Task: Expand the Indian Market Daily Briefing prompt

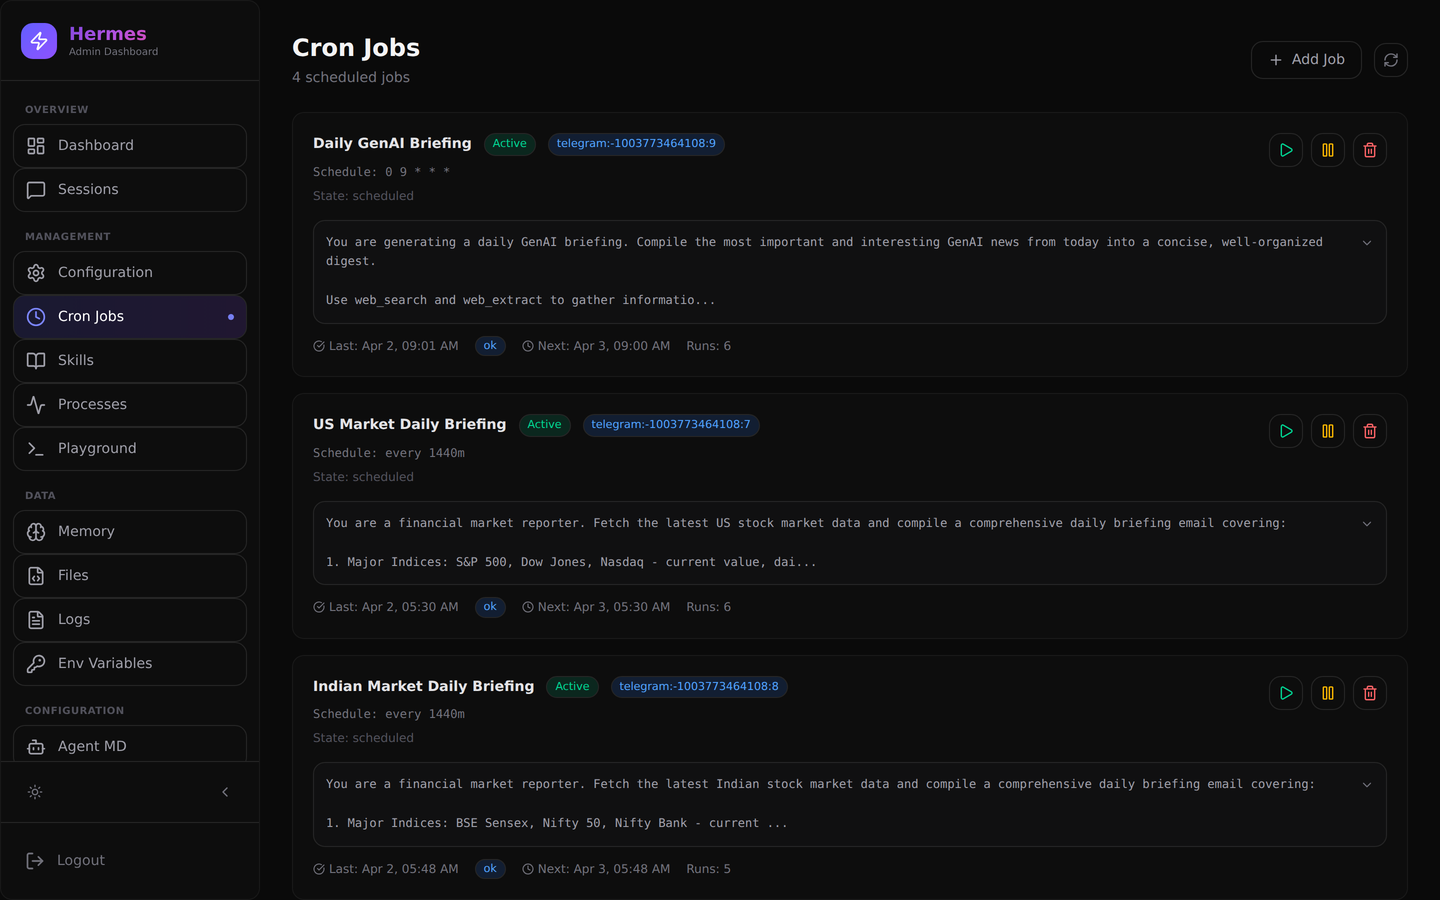Action: [x=1367, y=785]
